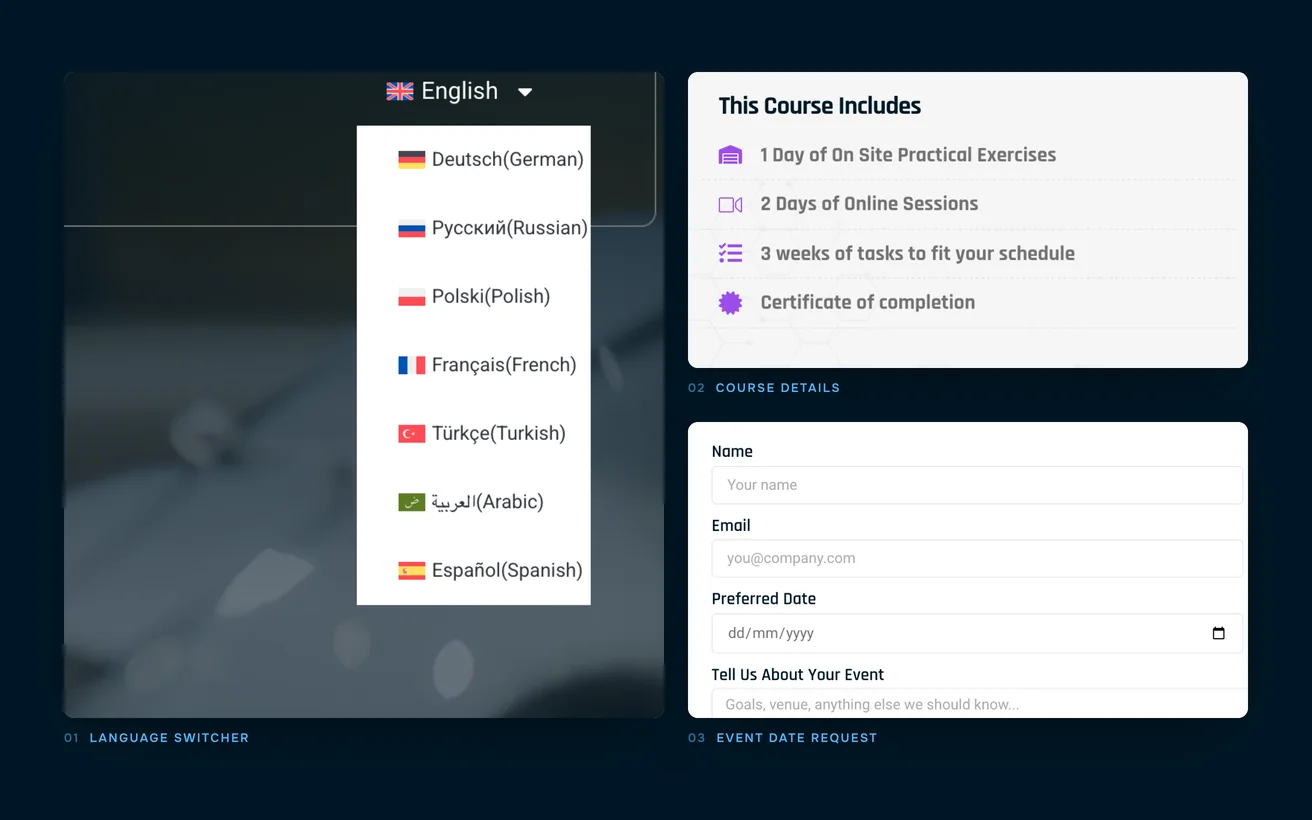Click the Russian flag icon
Image resolution: width=1312 pixels, height=820 pixels.
point(412,228)
